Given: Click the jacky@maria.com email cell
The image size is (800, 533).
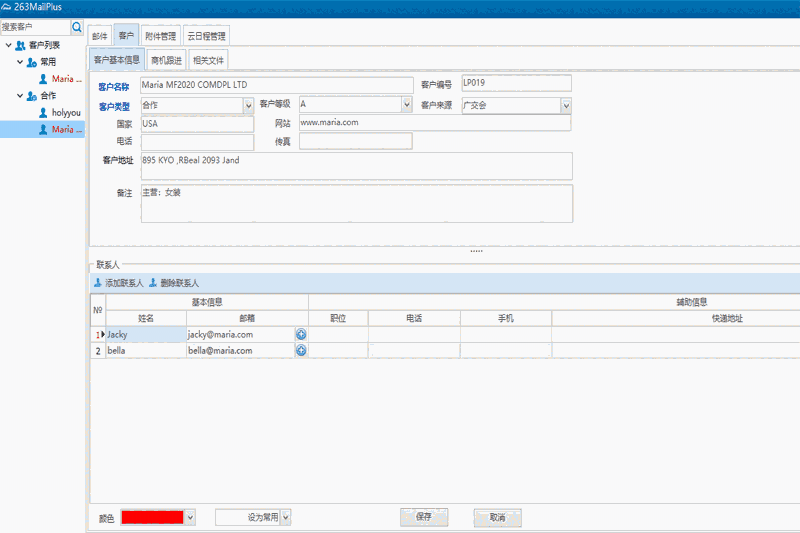Looking at the screenshot, I should coord(241,335).
